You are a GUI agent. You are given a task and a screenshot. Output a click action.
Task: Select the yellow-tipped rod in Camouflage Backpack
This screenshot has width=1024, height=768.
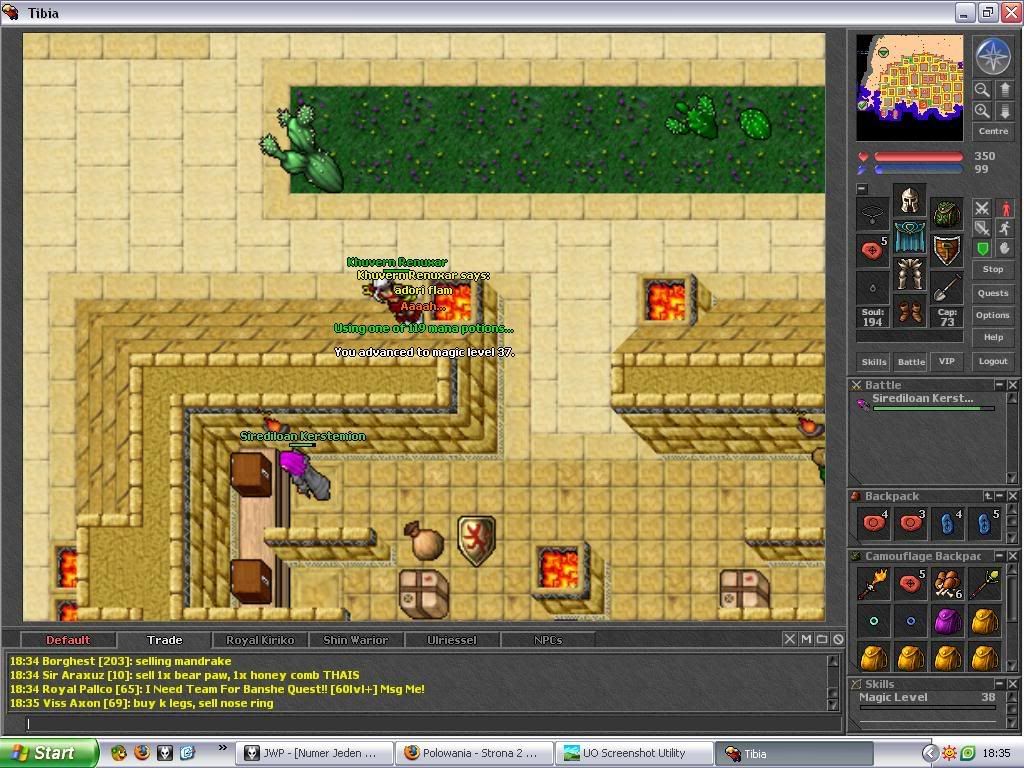click(984, 584)
